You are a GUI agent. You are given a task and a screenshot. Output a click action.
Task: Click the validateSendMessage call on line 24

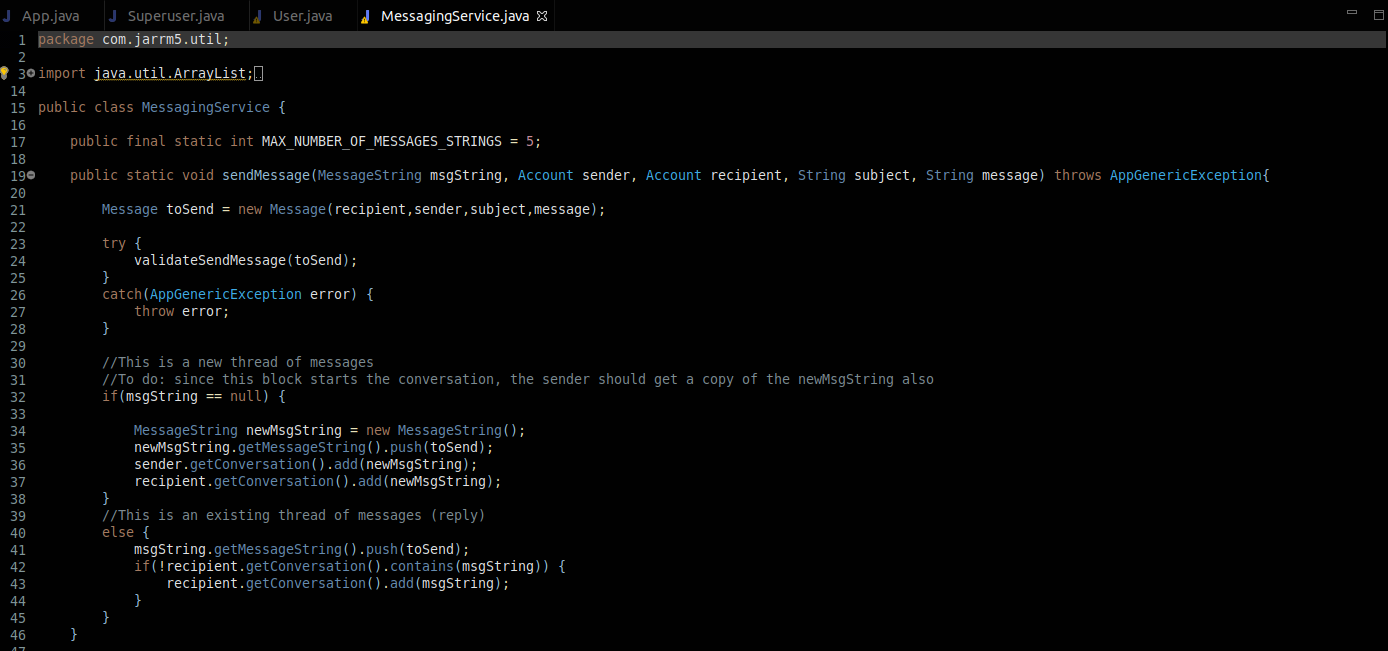point(210,260)
